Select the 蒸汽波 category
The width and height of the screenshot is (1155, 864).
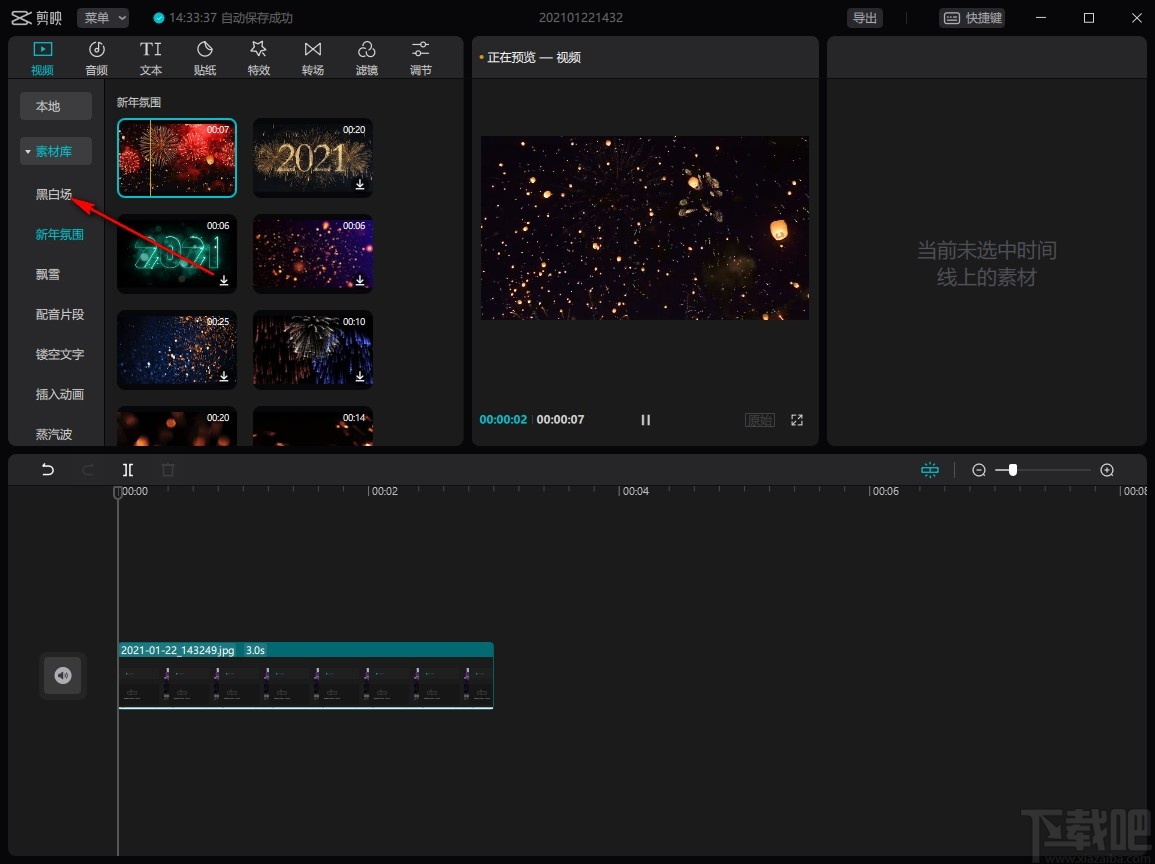pyautogui.click(x=54, y=434)
